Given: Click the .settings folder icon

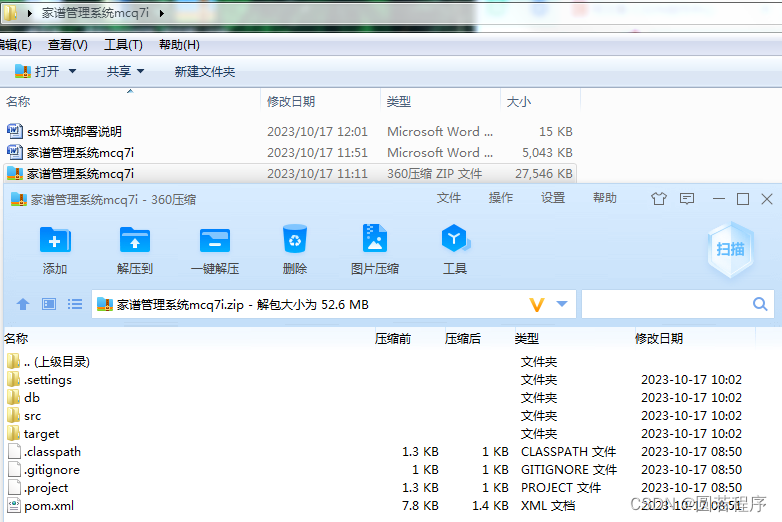Looking at the screenshot, I should [x=14, y=379].
